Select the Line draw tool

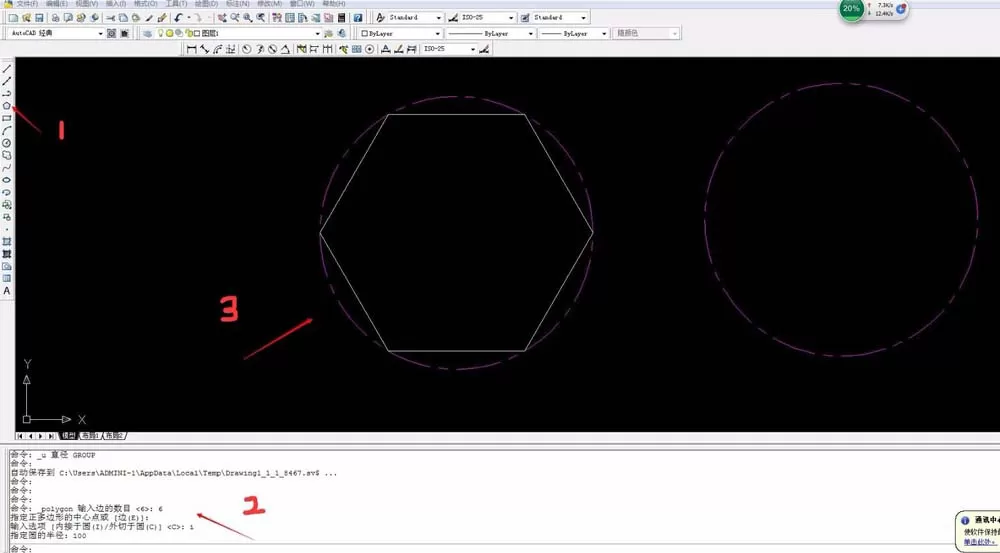point(6,69)
